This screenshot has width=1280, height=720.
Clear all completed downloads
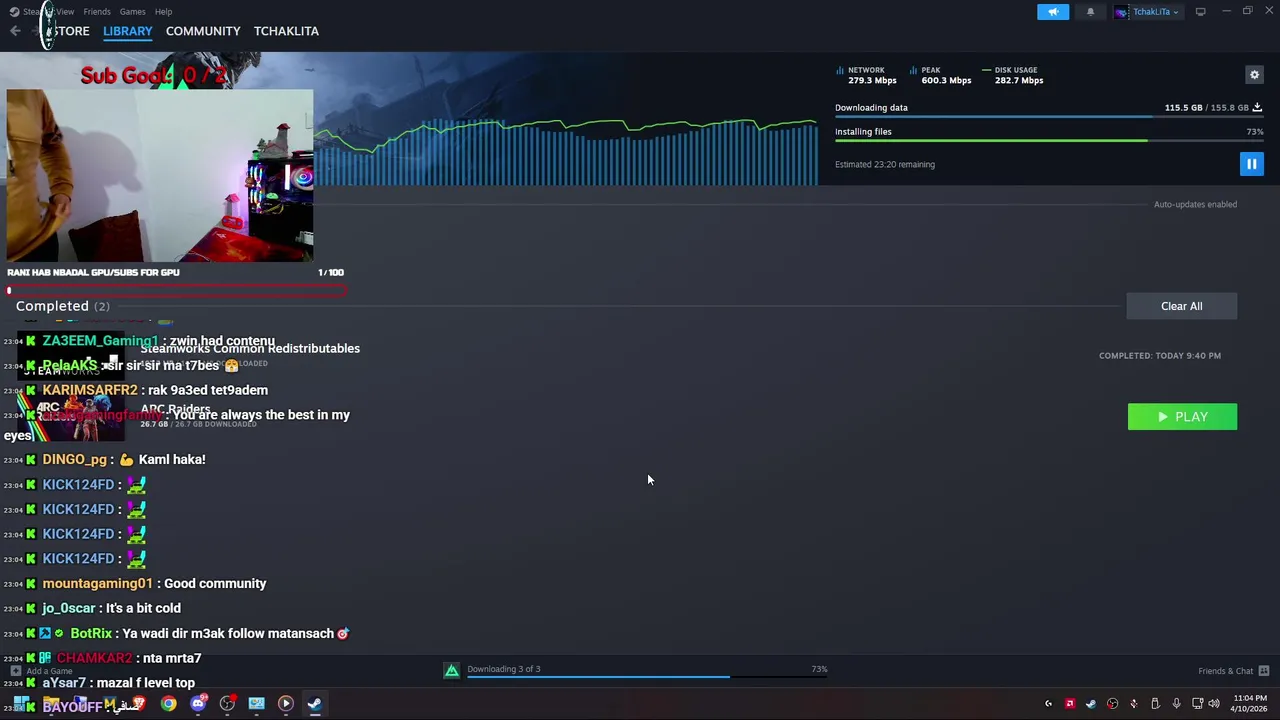1182,306
